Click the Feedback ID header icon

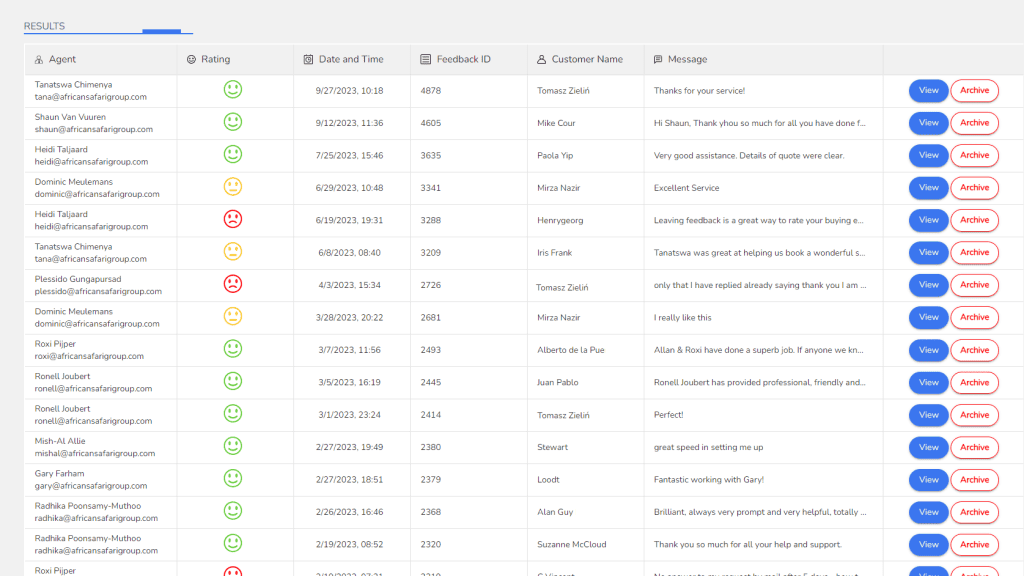click(x=426, y=60)
